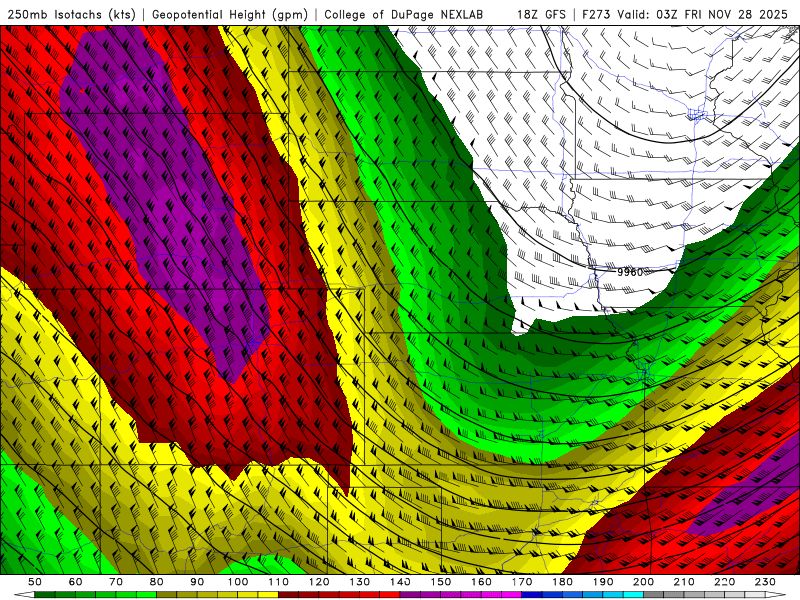800x600 pixels.
Task: Select the '230' legend scale number
Action: (x=765, y=582)
